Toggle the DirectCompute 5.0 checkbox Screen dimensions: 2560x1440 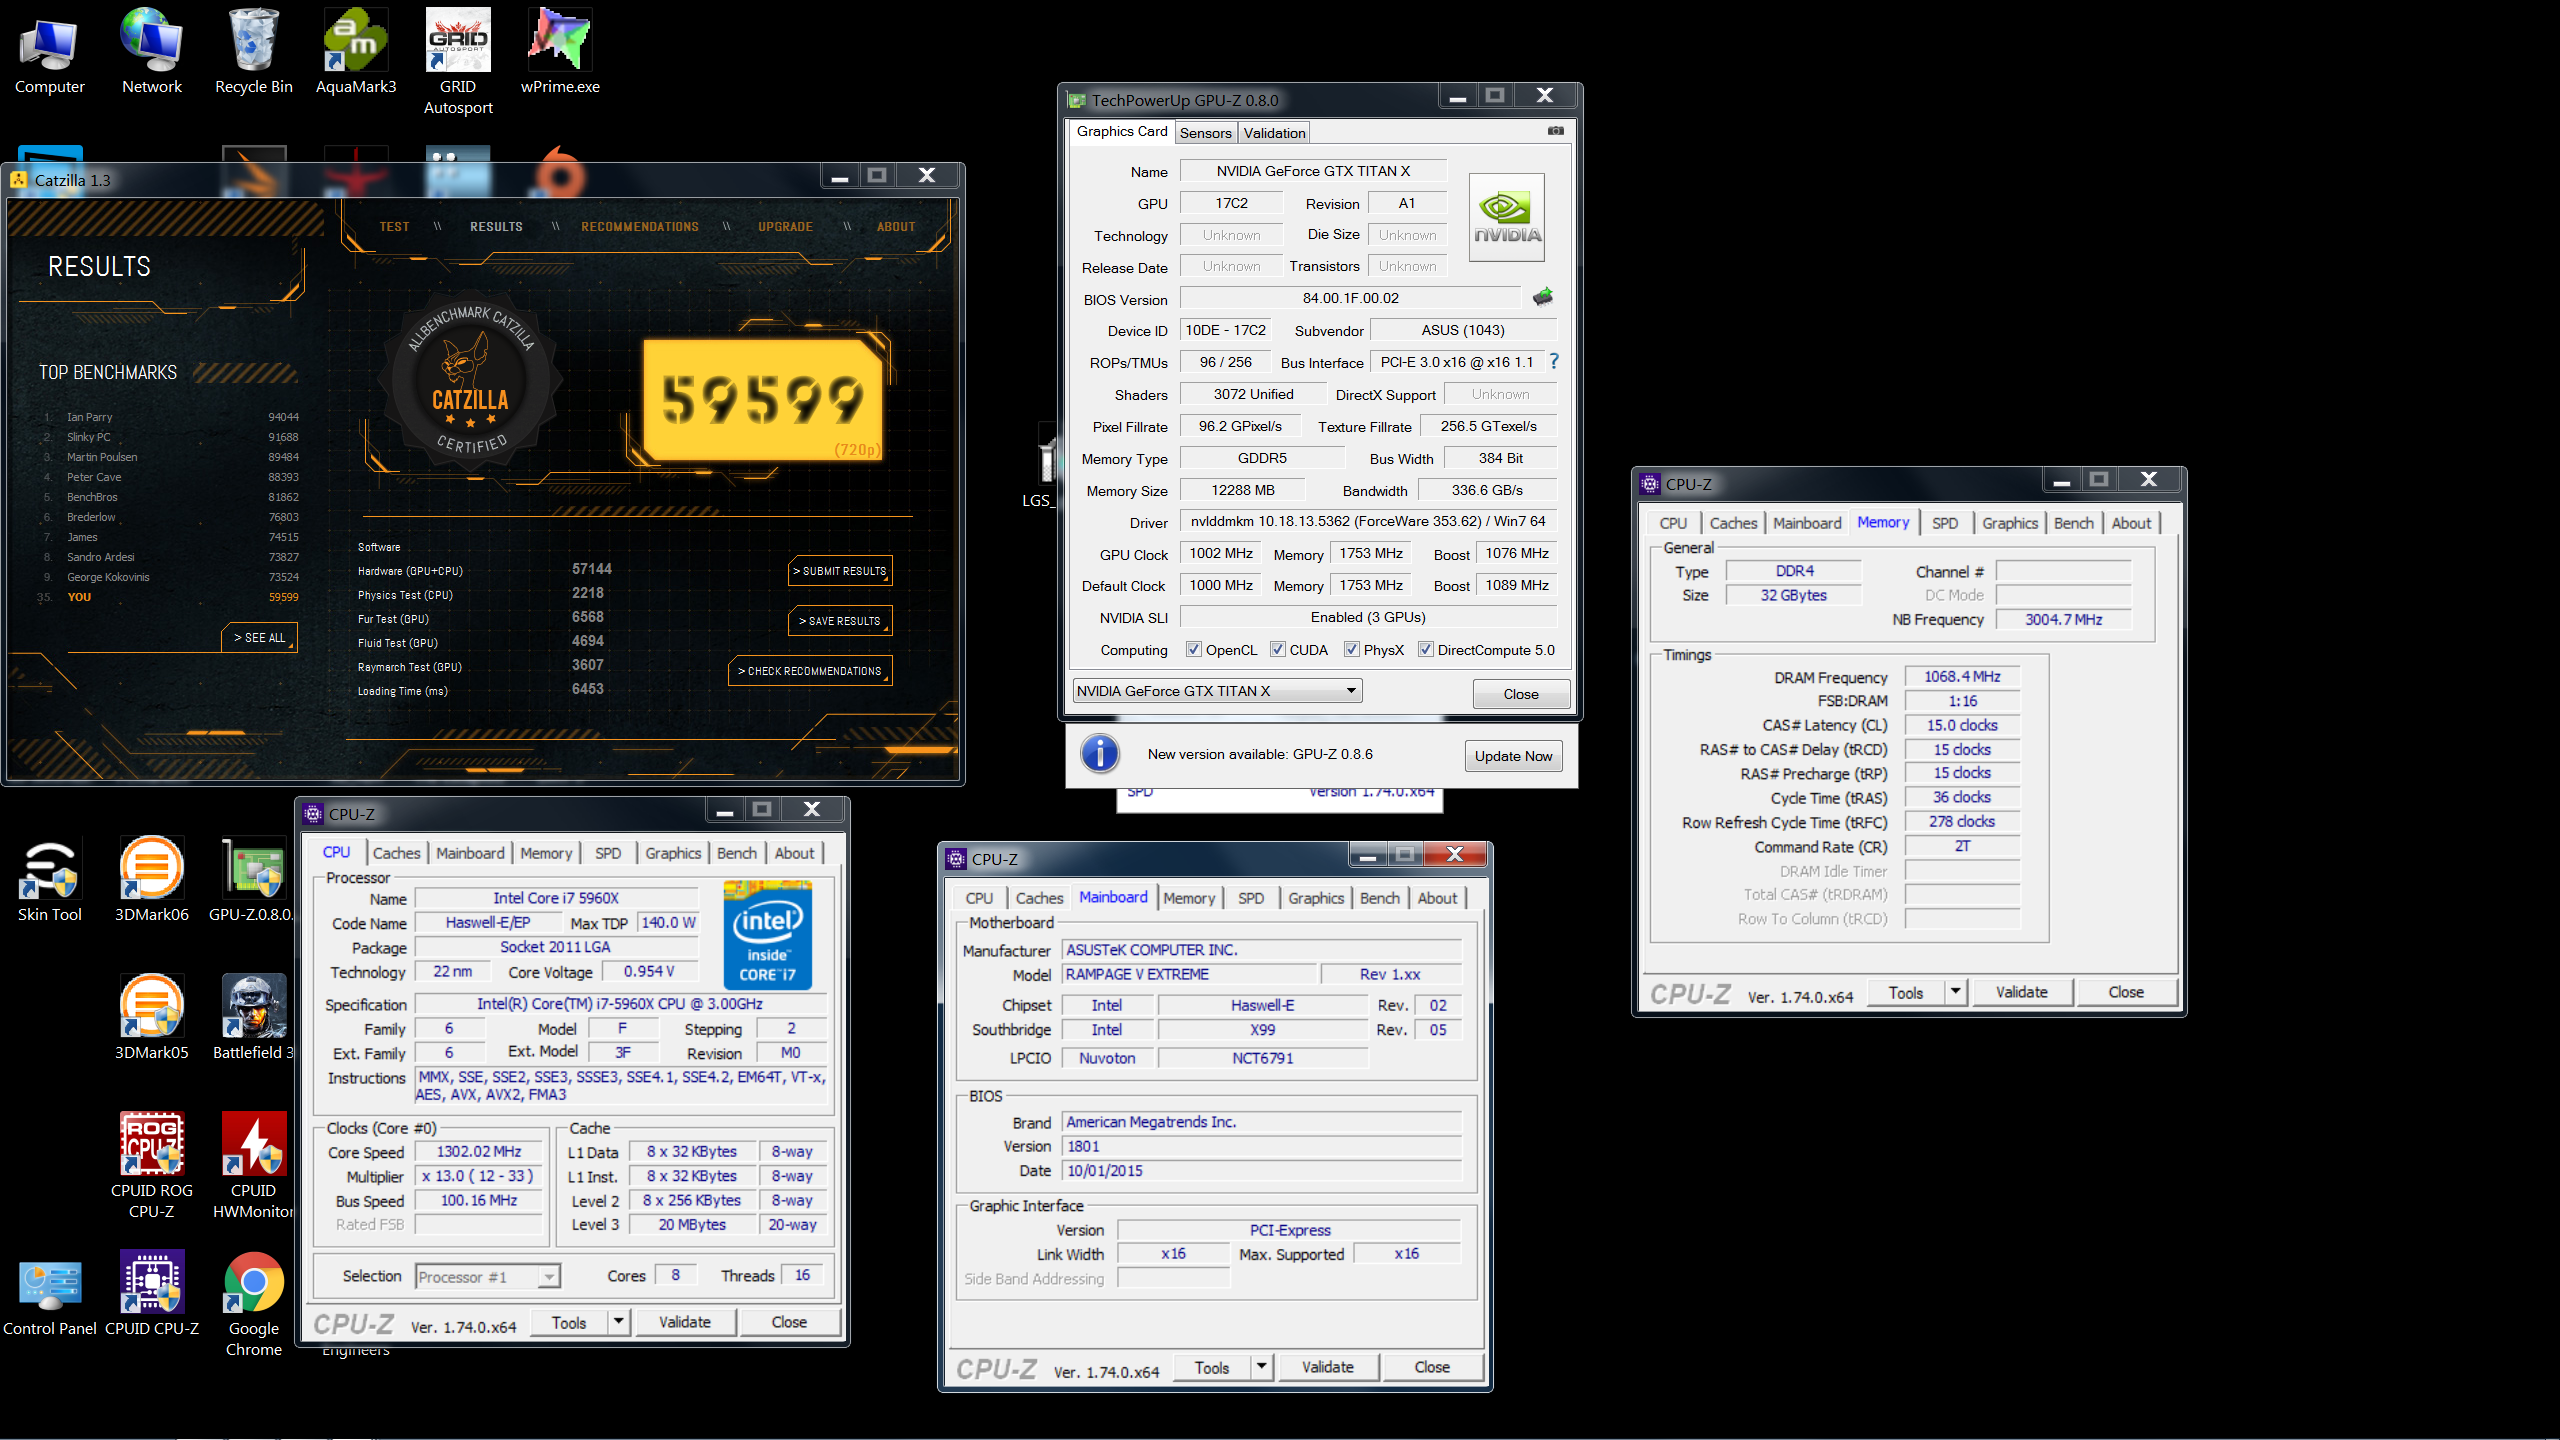[1426, 649]
